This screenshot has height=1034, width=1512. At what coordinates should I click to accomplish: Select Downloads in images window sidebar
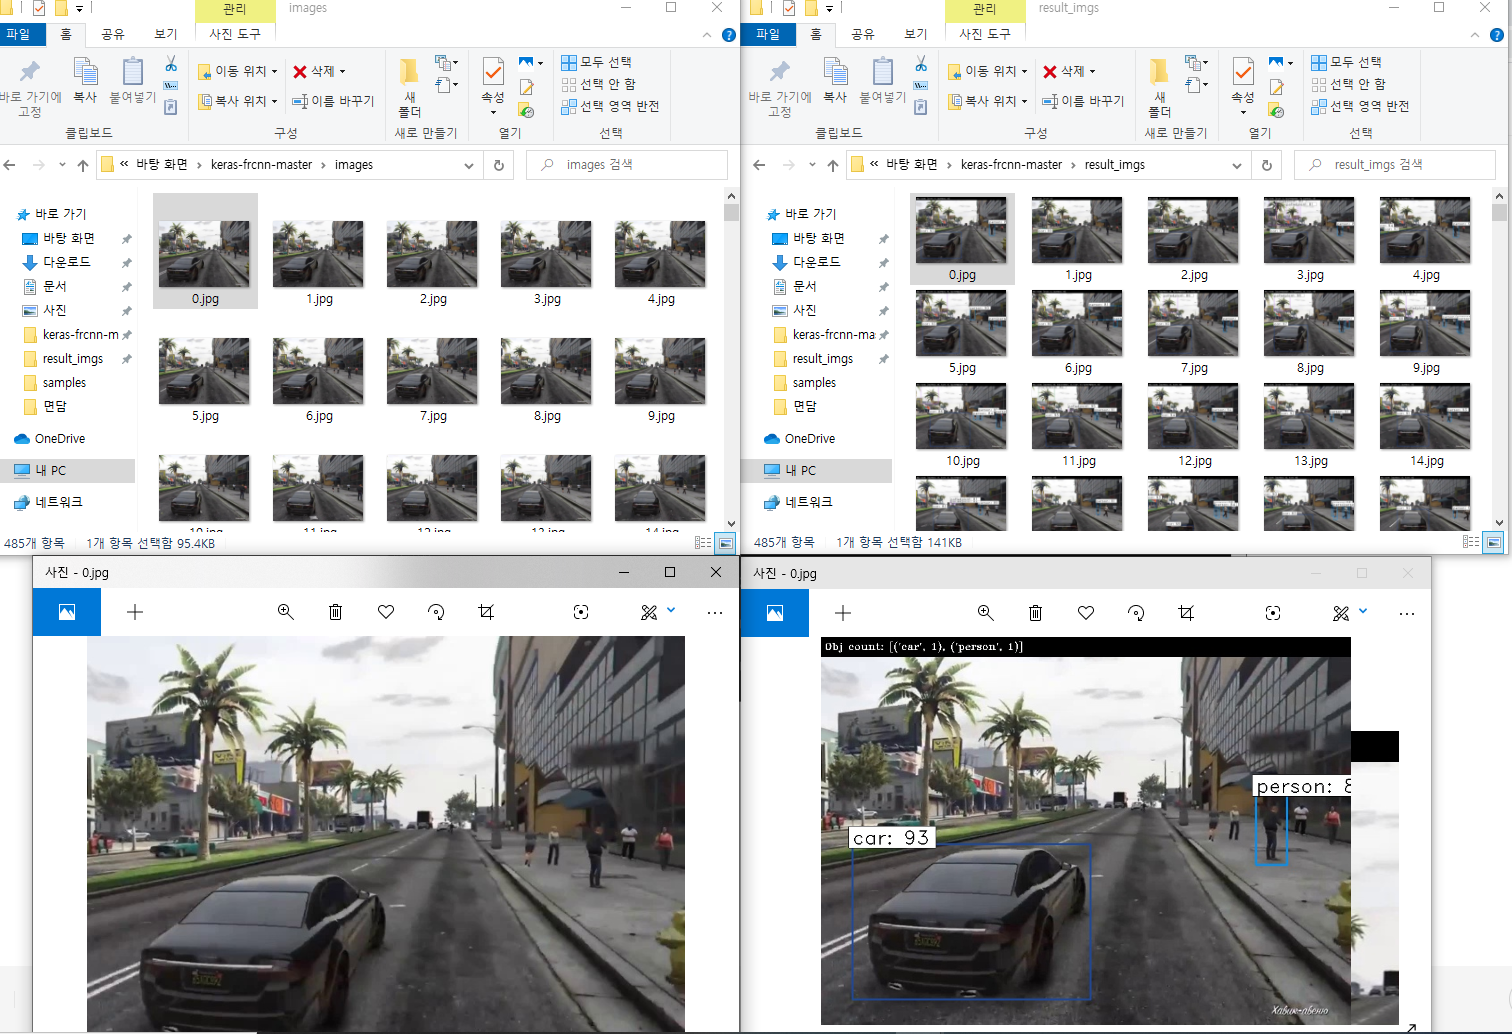coord(66,262)
